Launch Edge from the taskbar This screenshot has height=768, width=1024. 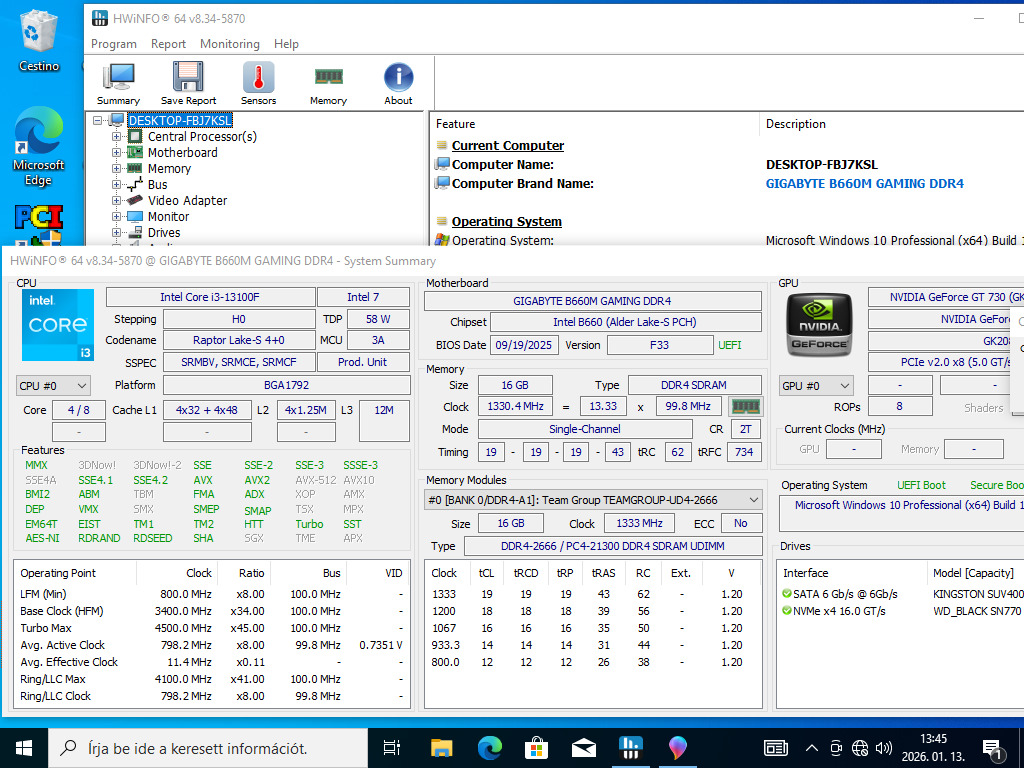489,748
